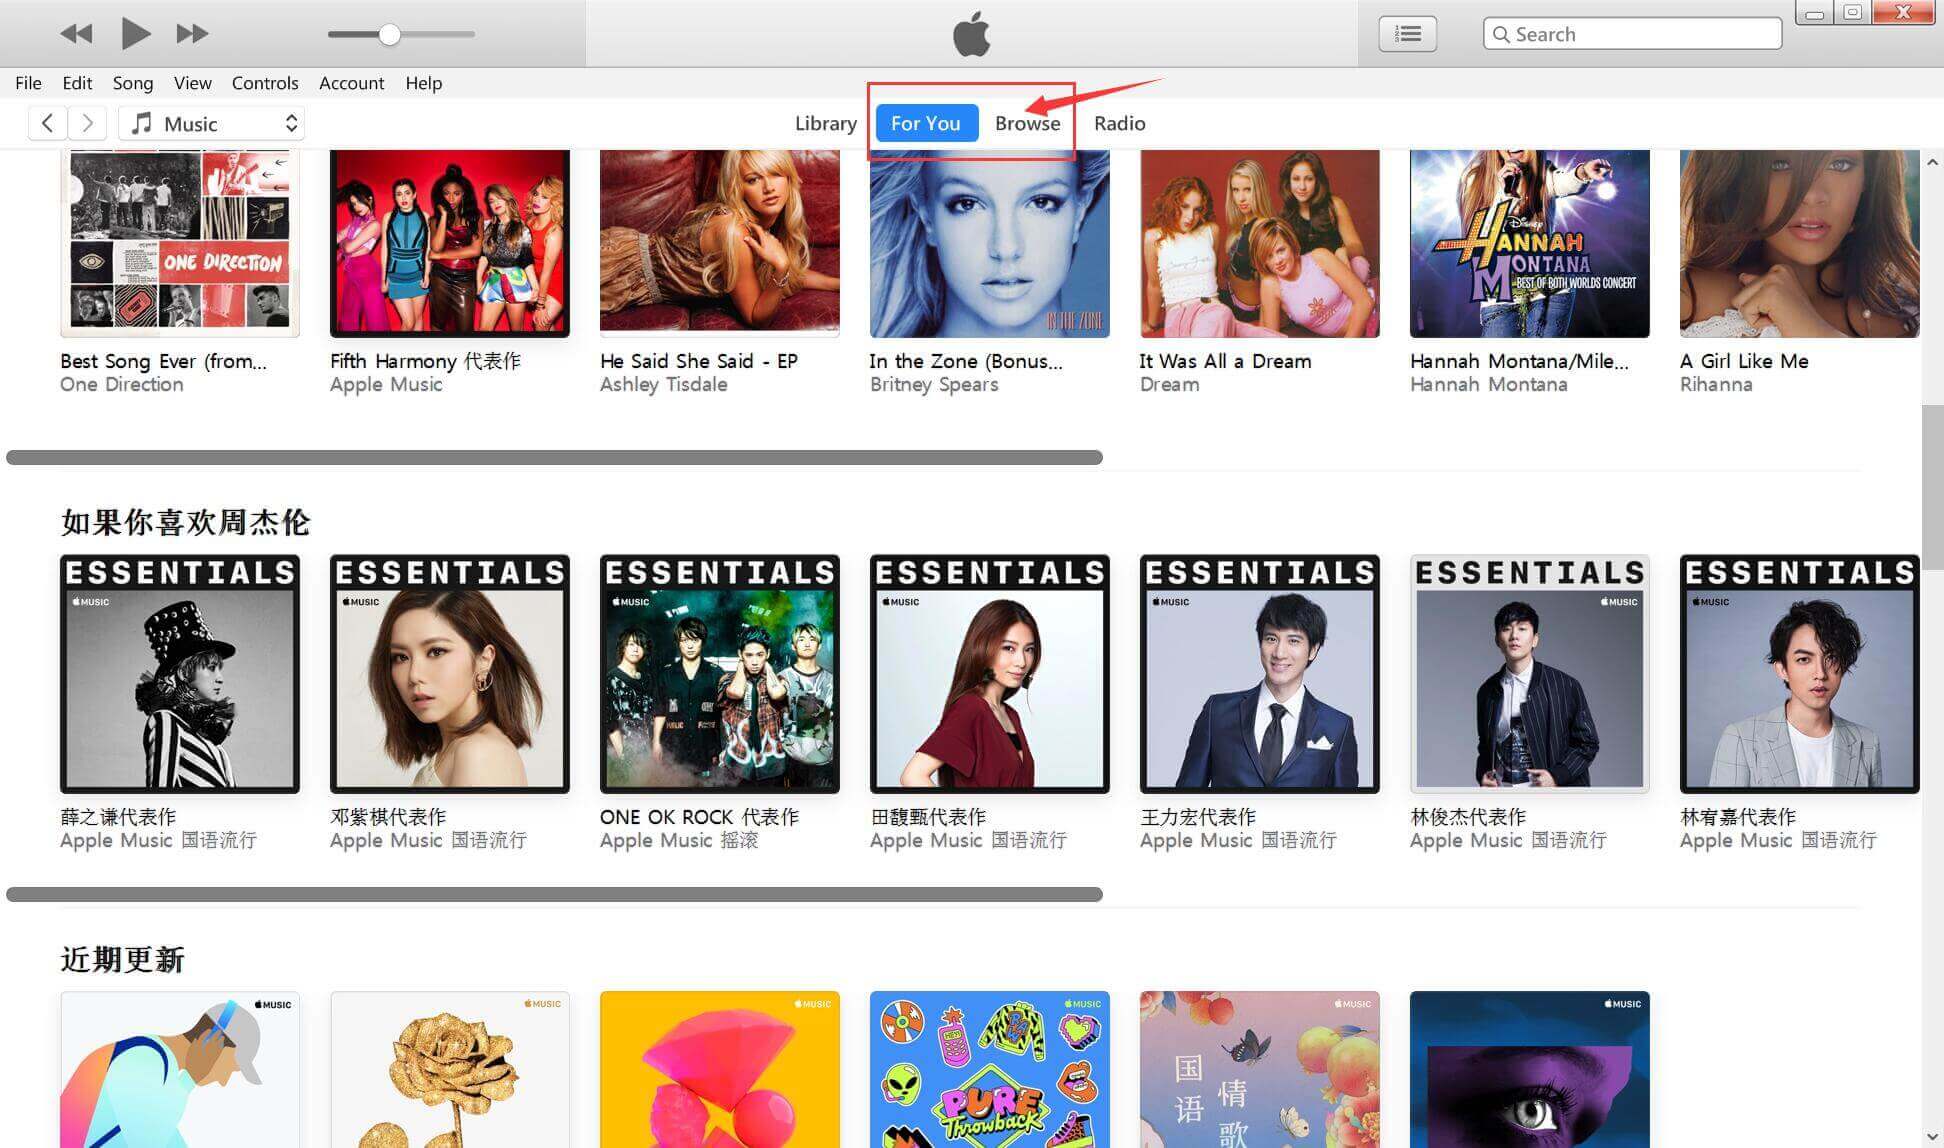Open the File menu
The width and height of the screenshot is (1944, 1148).
(x=27, y=82)
